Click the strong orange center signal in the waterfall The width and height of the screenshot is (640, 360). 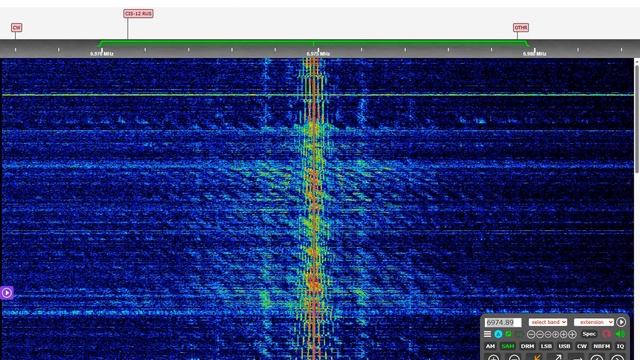point(313,208)
